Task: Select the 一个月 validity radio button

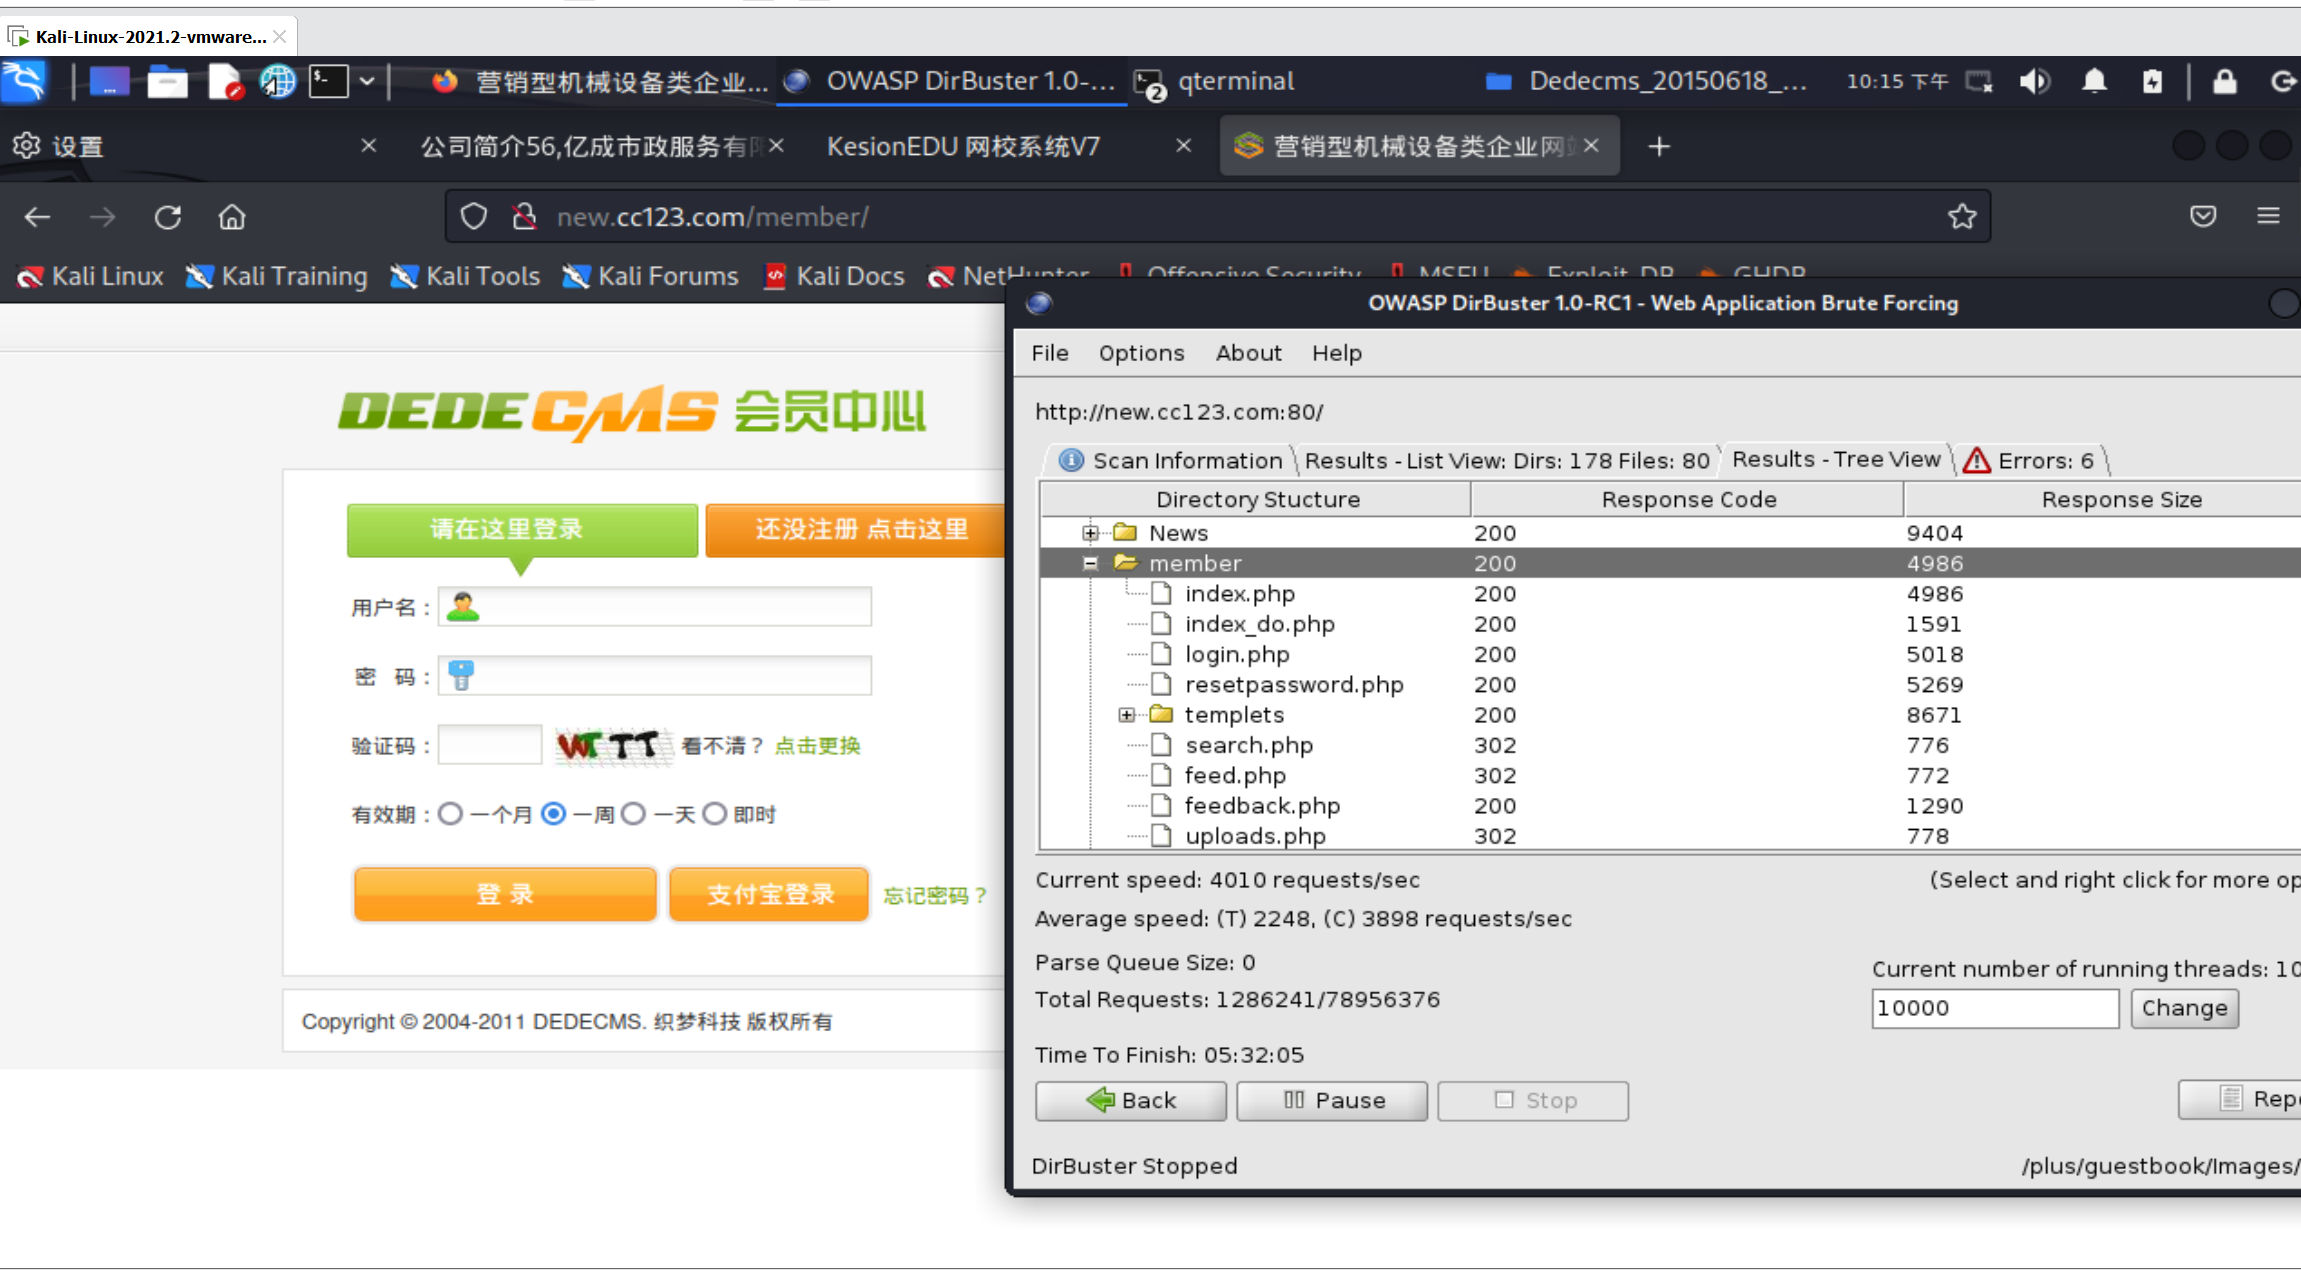Action: [x=451, y=813]
